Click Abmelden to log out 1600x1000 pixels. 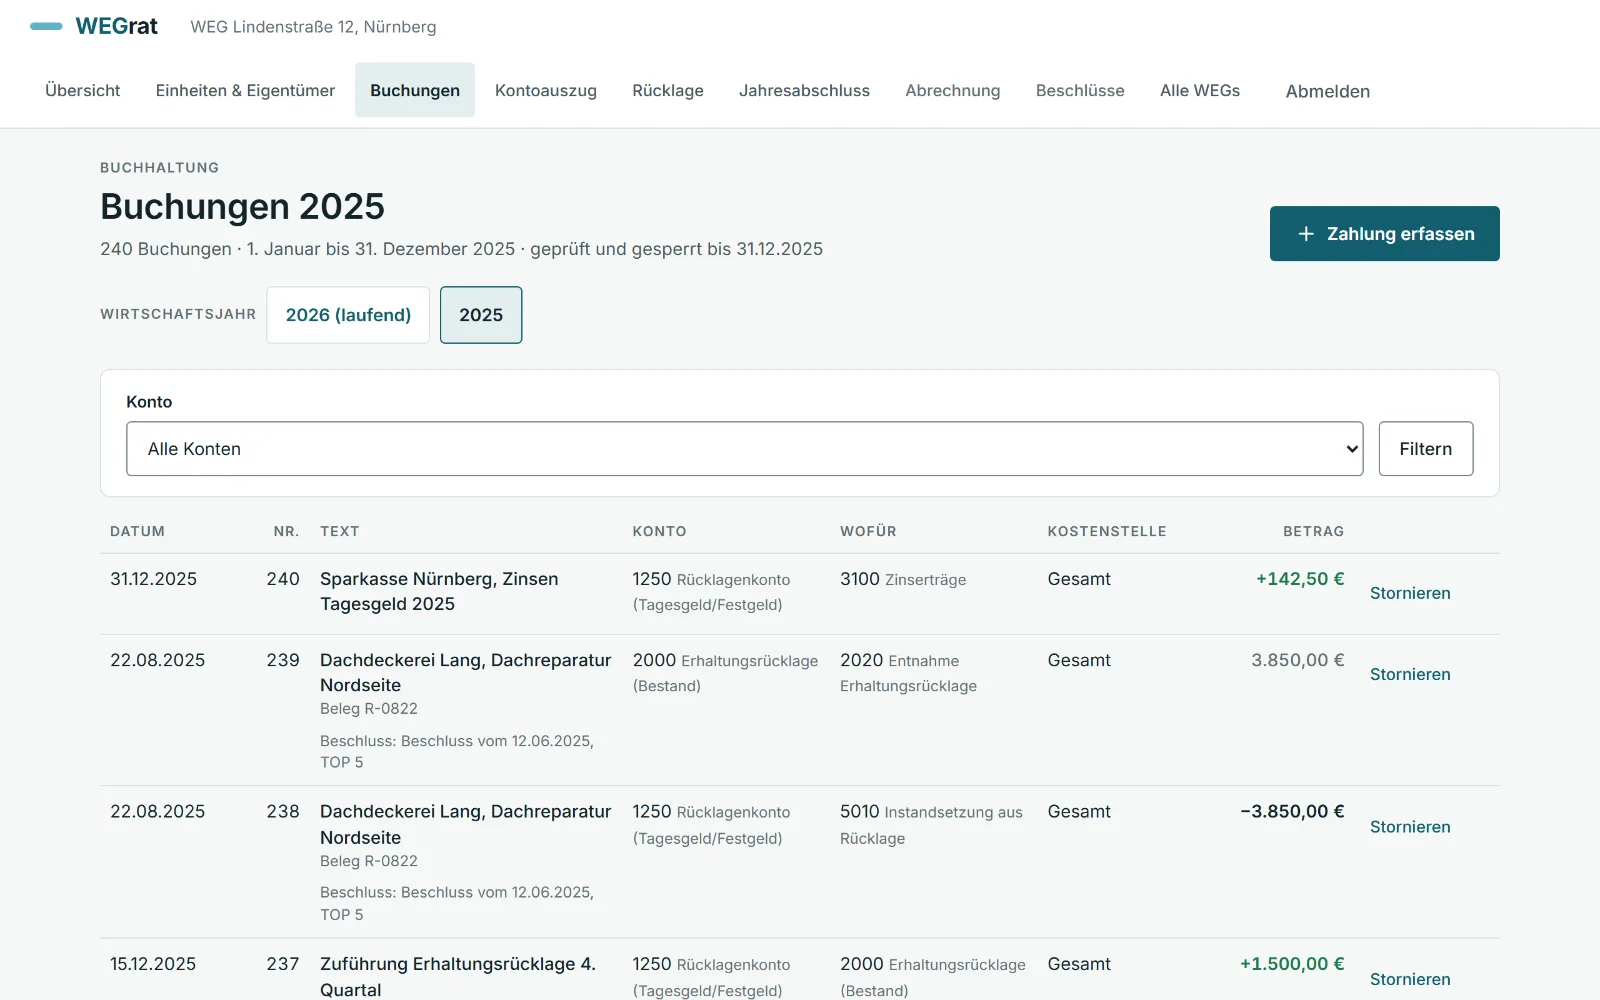(x=1328, y=91)
